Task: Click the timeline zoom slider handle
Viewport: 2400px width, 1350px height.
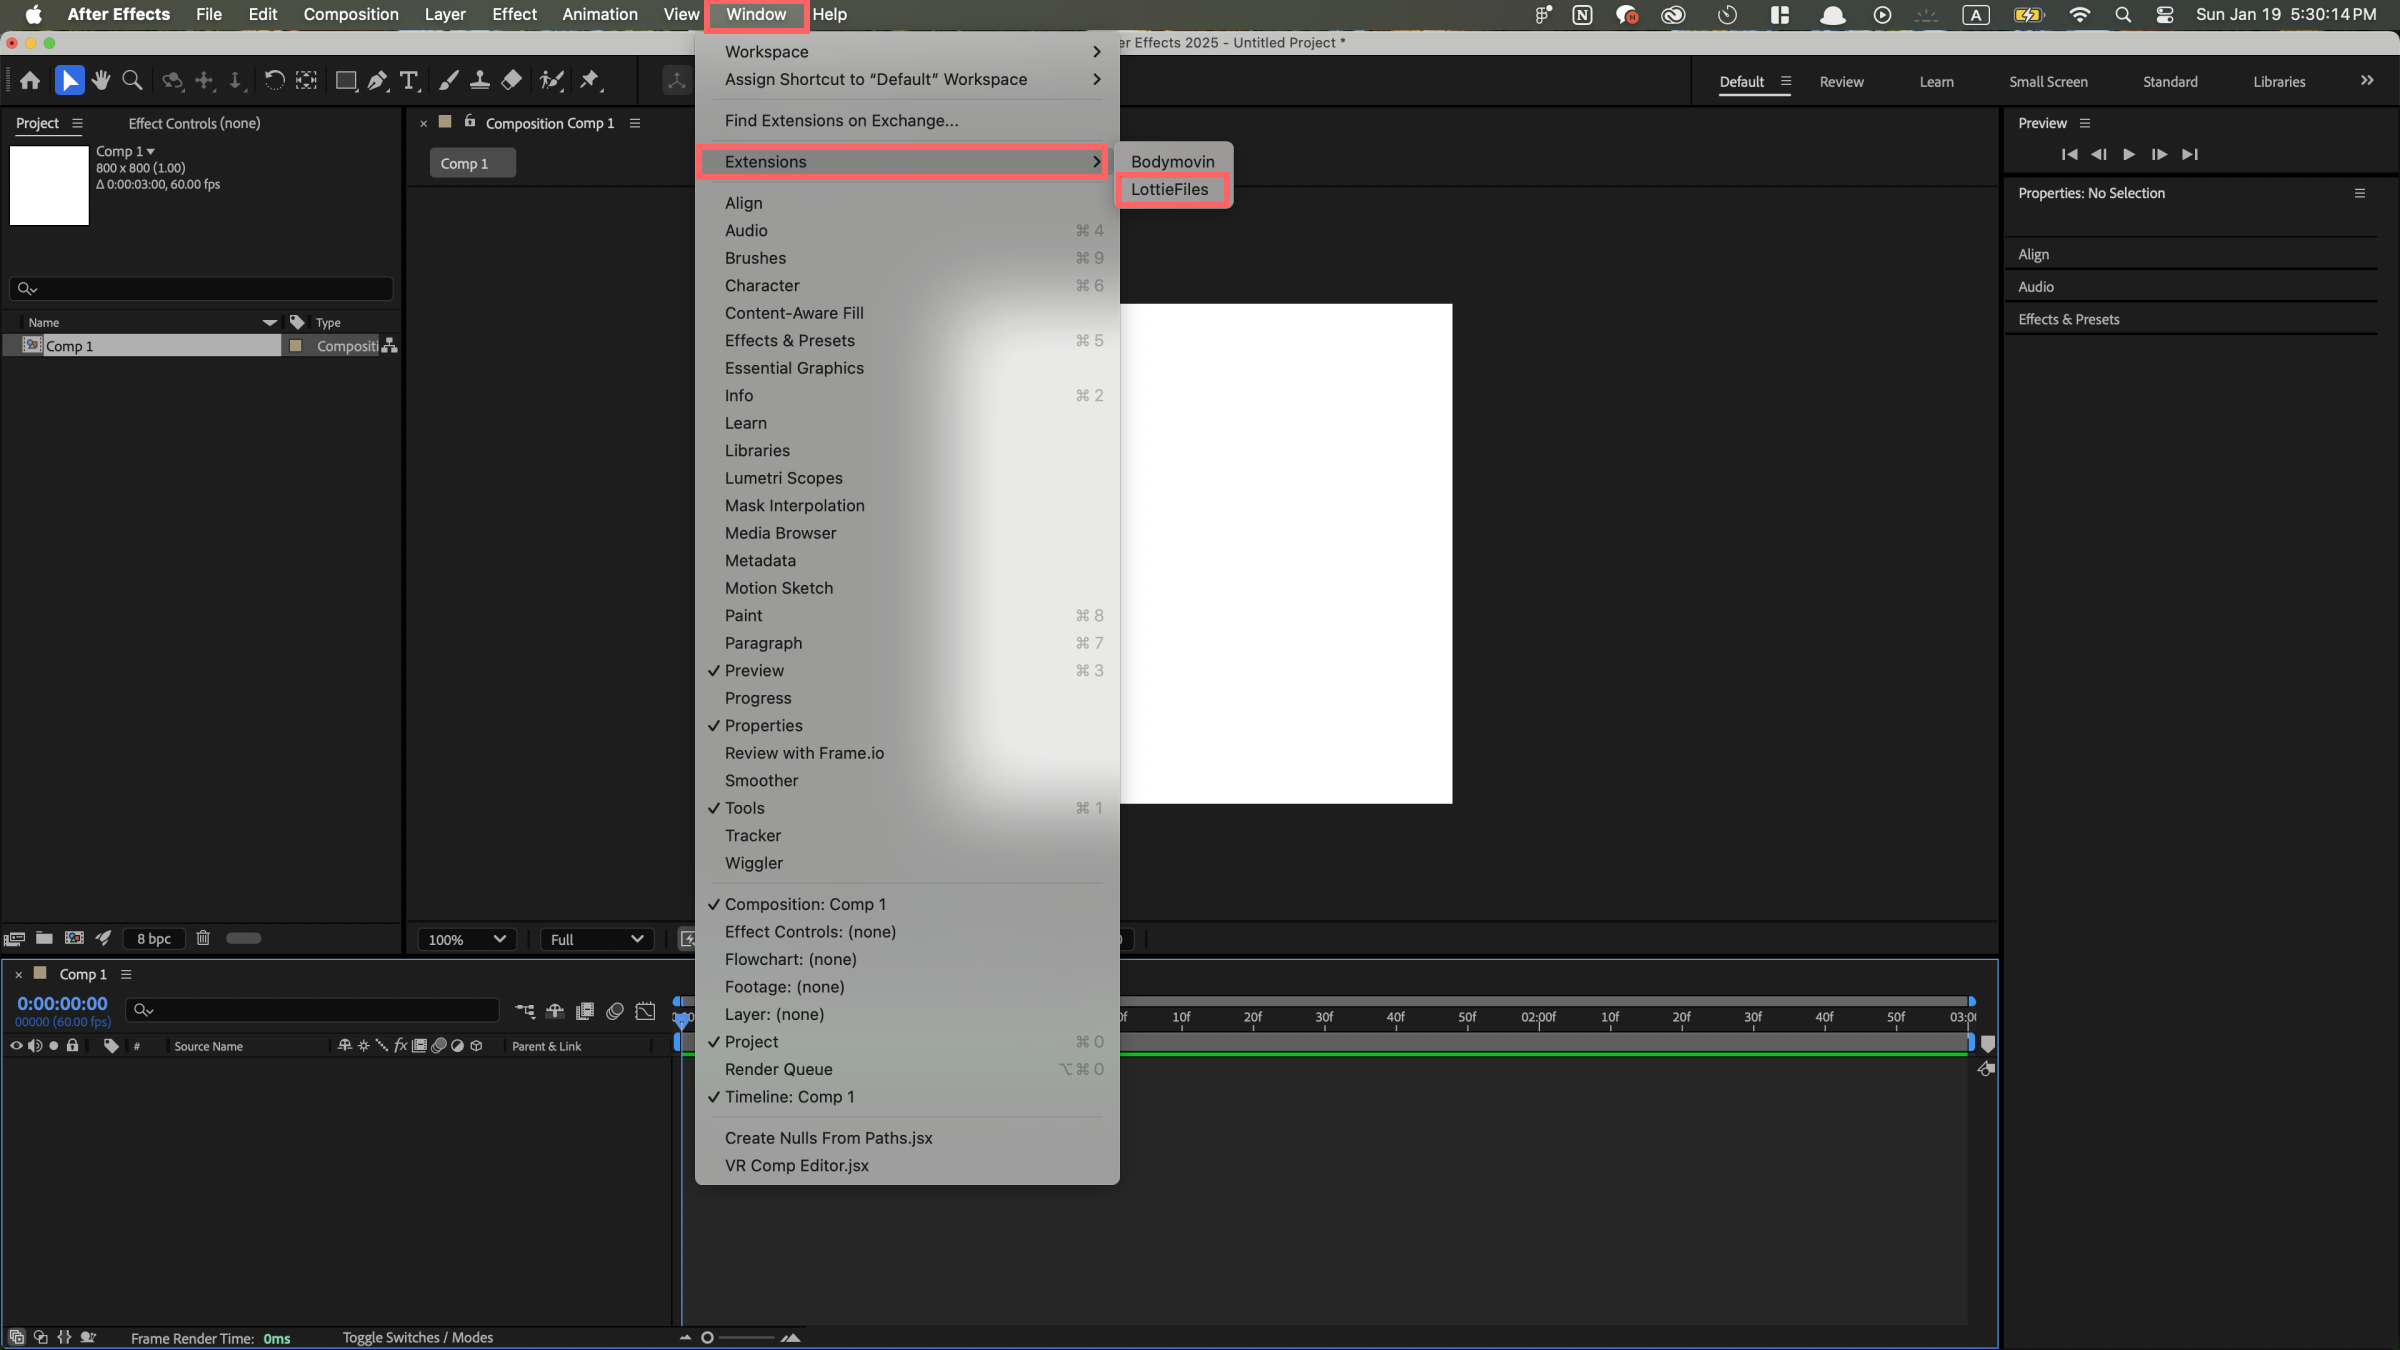Action: [707, 1338]
